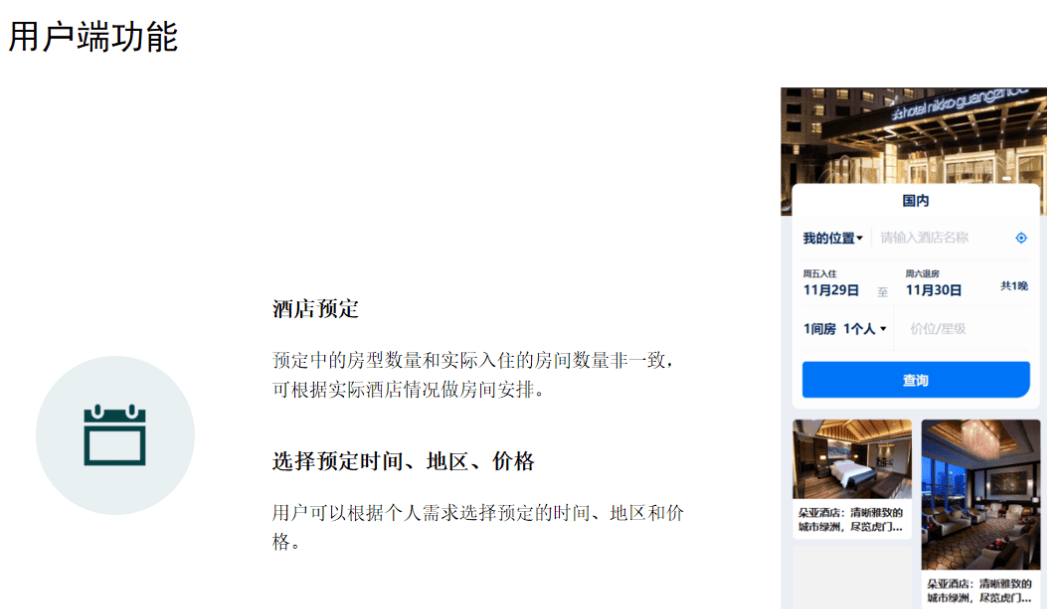Image resolution: width=1047 pixels, height=609 pixels.
Task: Click the 选择预定时间、地区、价格 heading
Action: click(x=403, y=461)
